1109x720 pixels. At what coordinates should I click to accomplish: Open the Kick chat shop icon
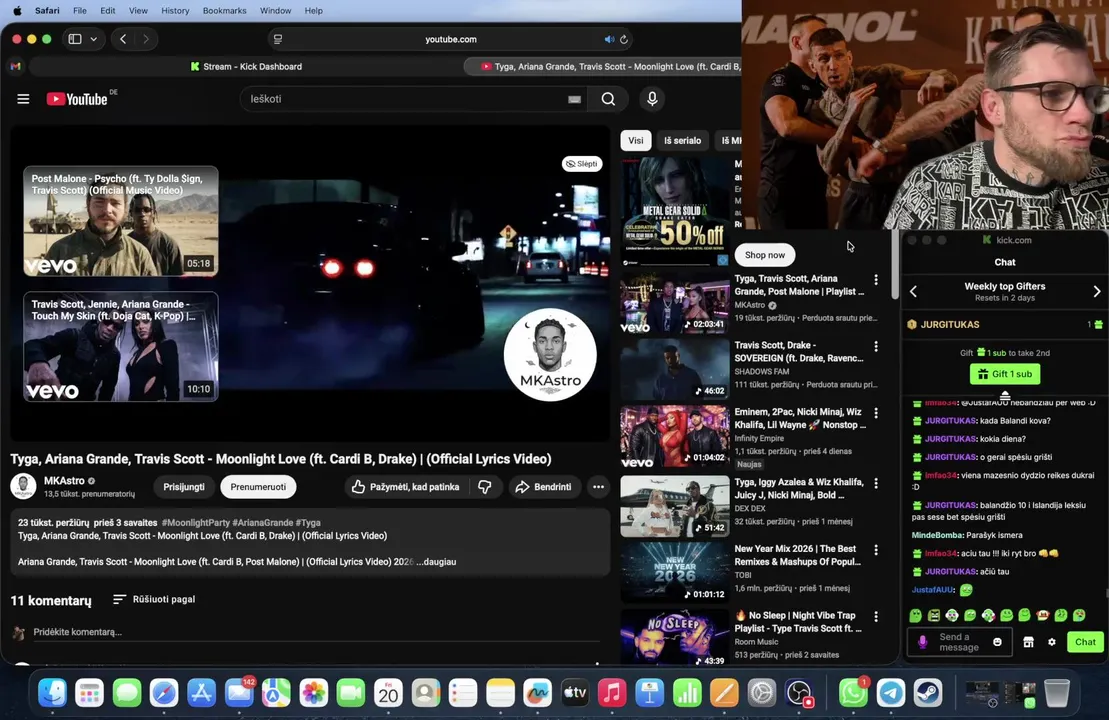click(1028, 642)
